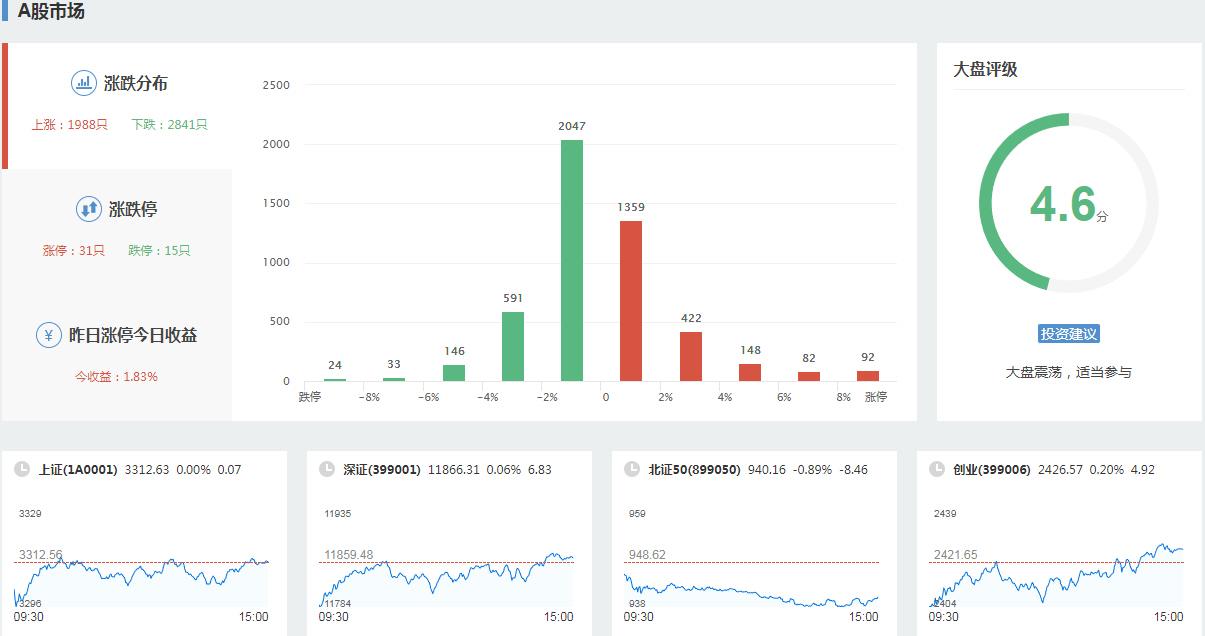Open the 昨日涨停今日收益 tab
Viewport: 1205px width, 636px height.
pos(132,336)
